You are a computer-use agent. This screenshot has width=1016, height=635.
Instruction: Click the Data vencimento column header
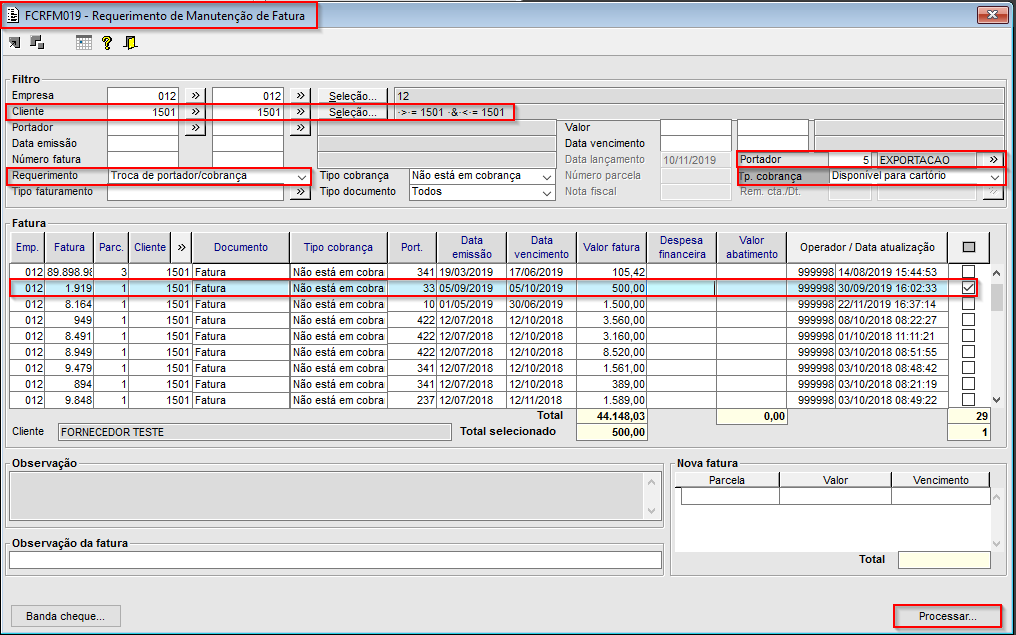[x=542, y=247]
